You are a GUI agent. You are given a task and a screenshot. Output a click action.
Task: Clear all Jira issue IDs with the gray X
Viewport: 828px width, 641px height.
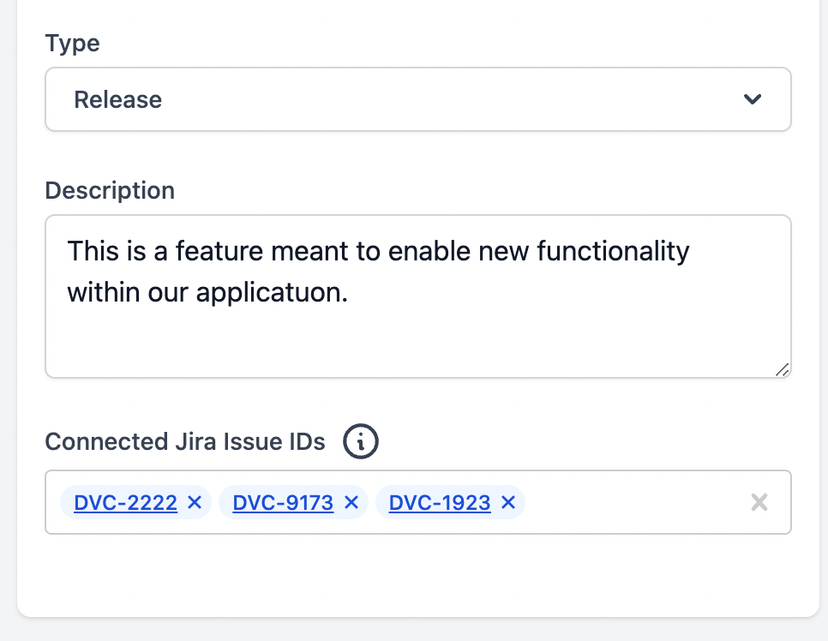pos(759,502)
